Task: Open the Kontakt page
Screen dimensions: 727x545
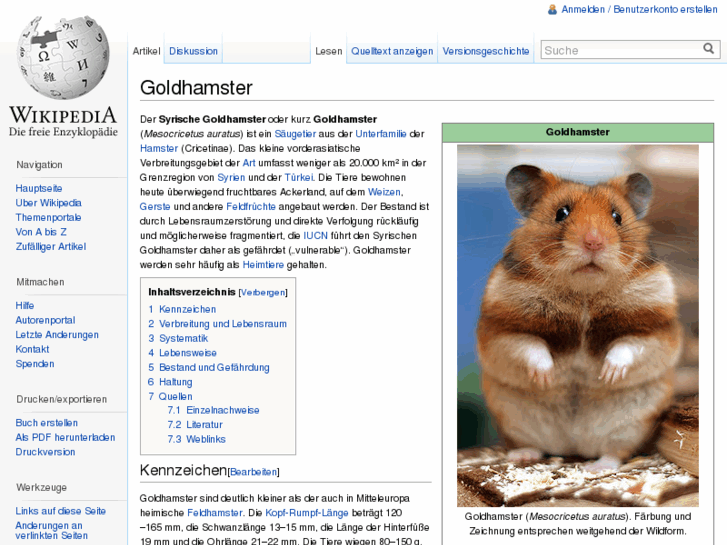Action: 32,349
